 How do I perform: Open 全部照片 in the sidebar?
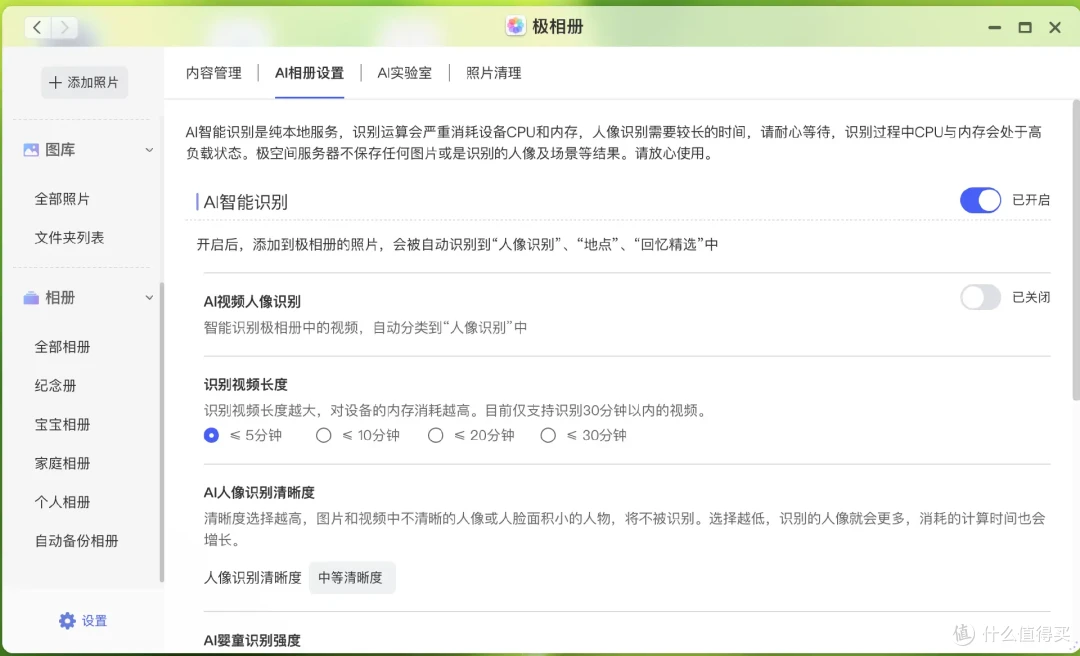click(62, 199)
